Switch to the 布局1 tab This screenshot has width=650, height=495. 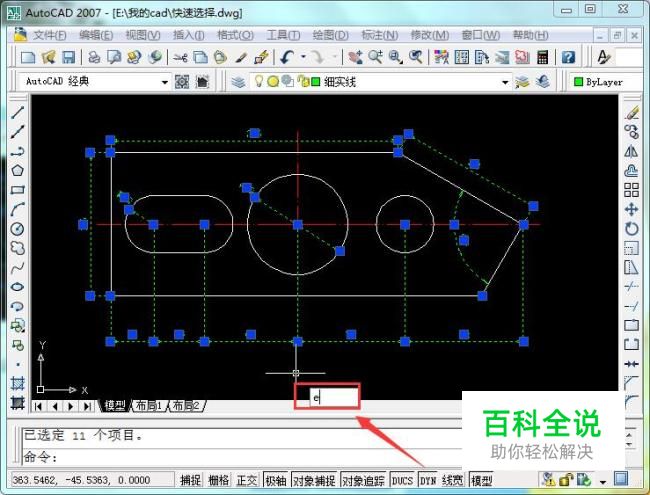(x=148, y=406)
